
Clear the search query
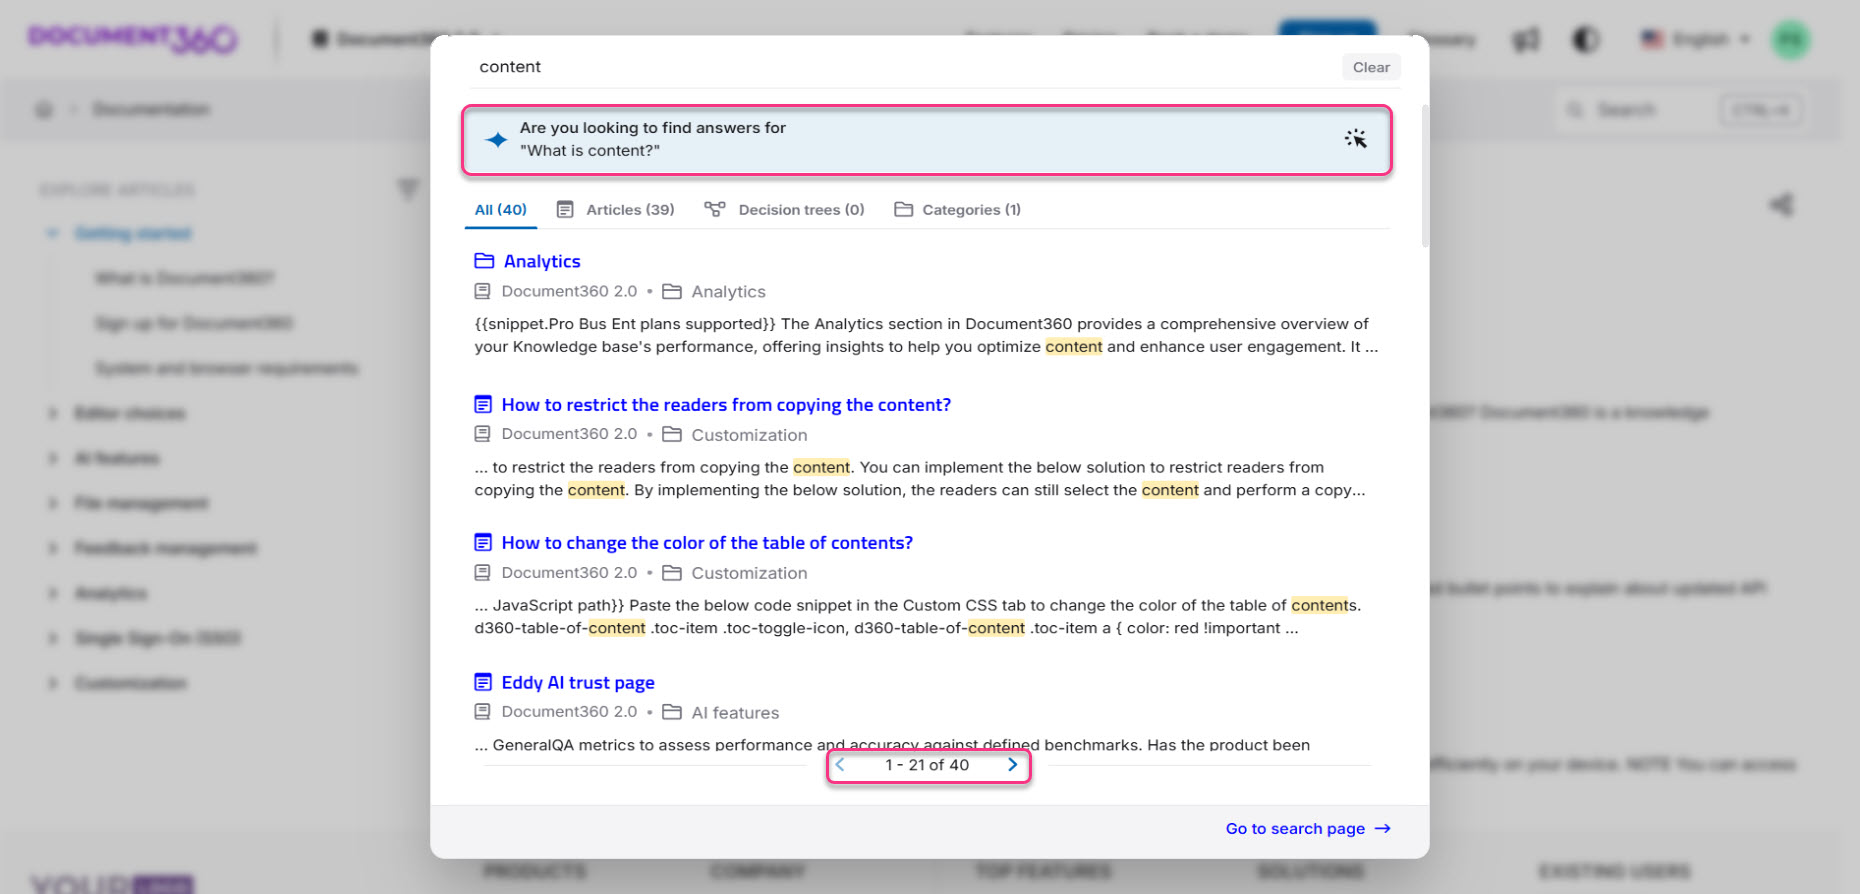pos(1371,67)
